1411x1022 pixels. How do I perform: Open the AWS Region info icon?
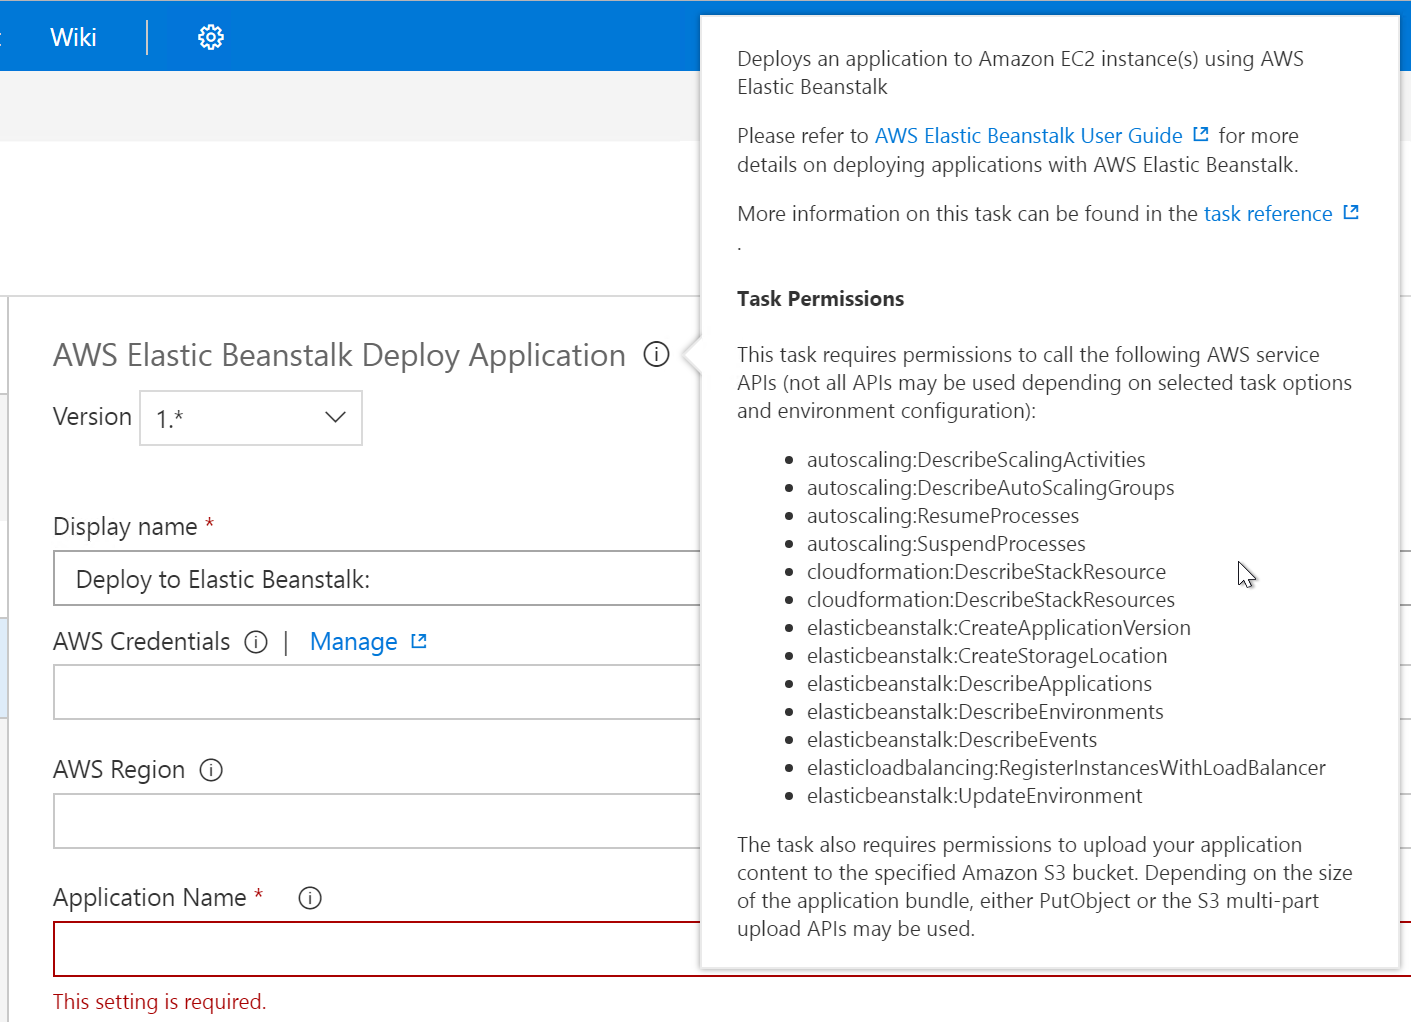pyautogui.click(x=211, y=770)
